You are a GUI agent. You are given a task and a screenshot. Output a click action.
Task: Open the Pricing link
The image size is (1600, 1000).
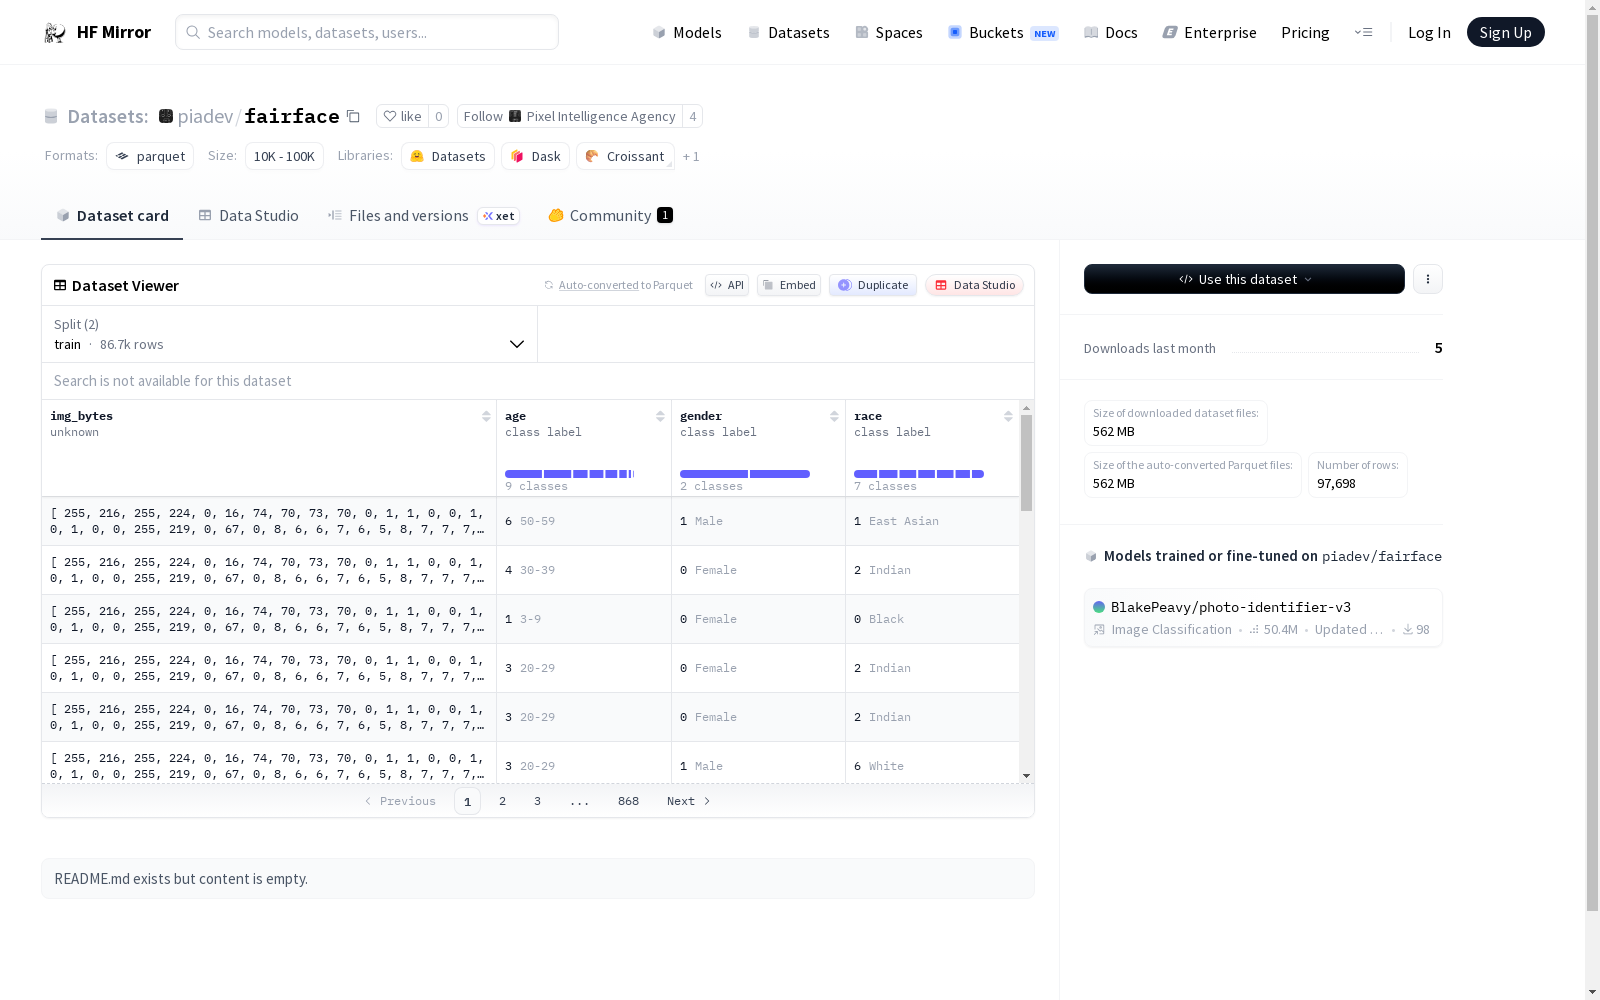point(1305,32)
